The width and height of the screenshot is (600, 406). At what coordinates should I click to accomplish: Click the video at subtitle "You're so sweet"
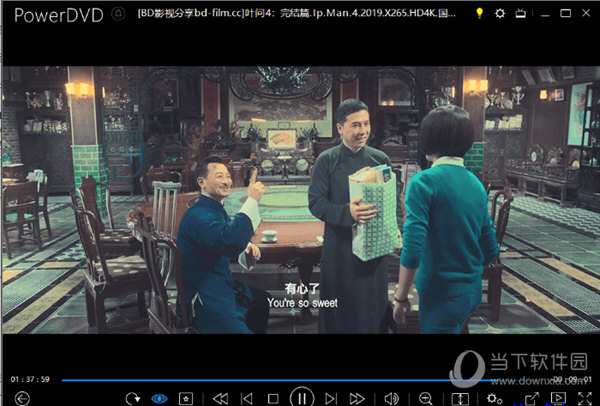click(302, 303)
